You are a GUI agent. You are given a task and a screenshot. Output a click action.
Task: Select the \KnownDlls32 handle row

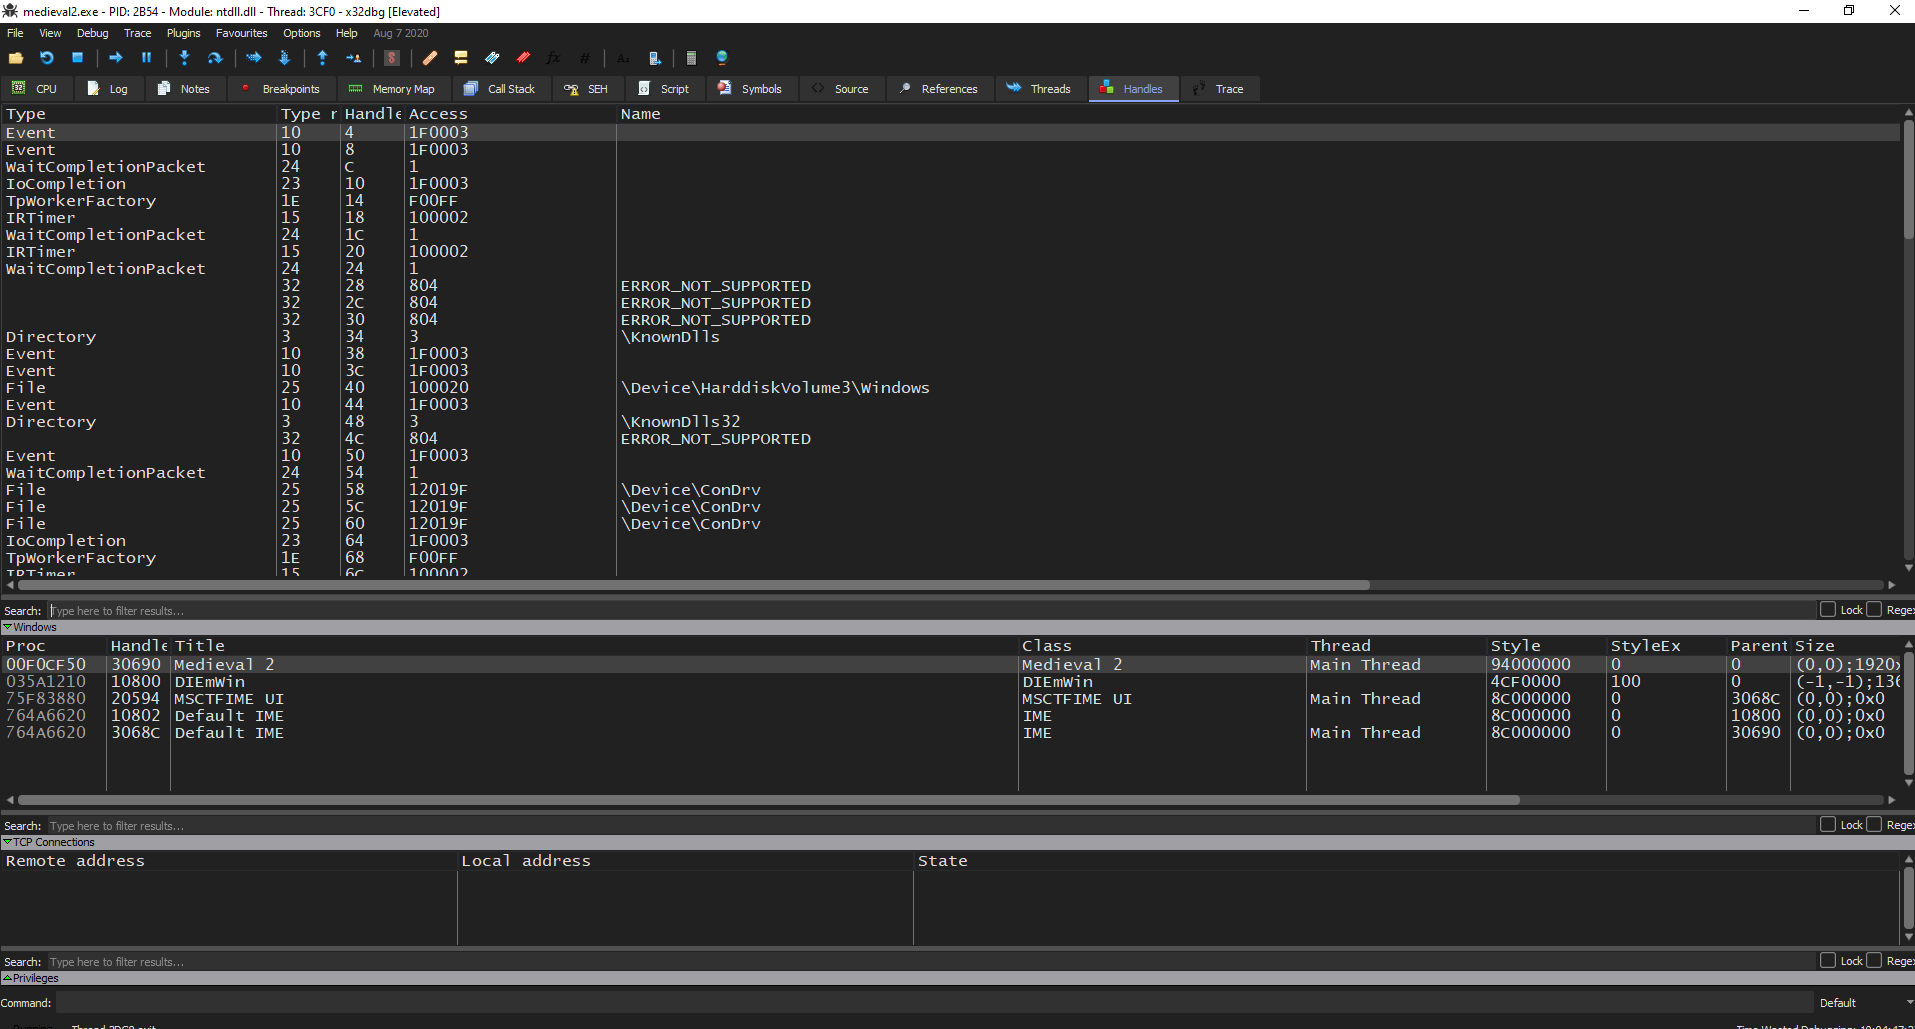pyautogui.click(x=950, y=422)
